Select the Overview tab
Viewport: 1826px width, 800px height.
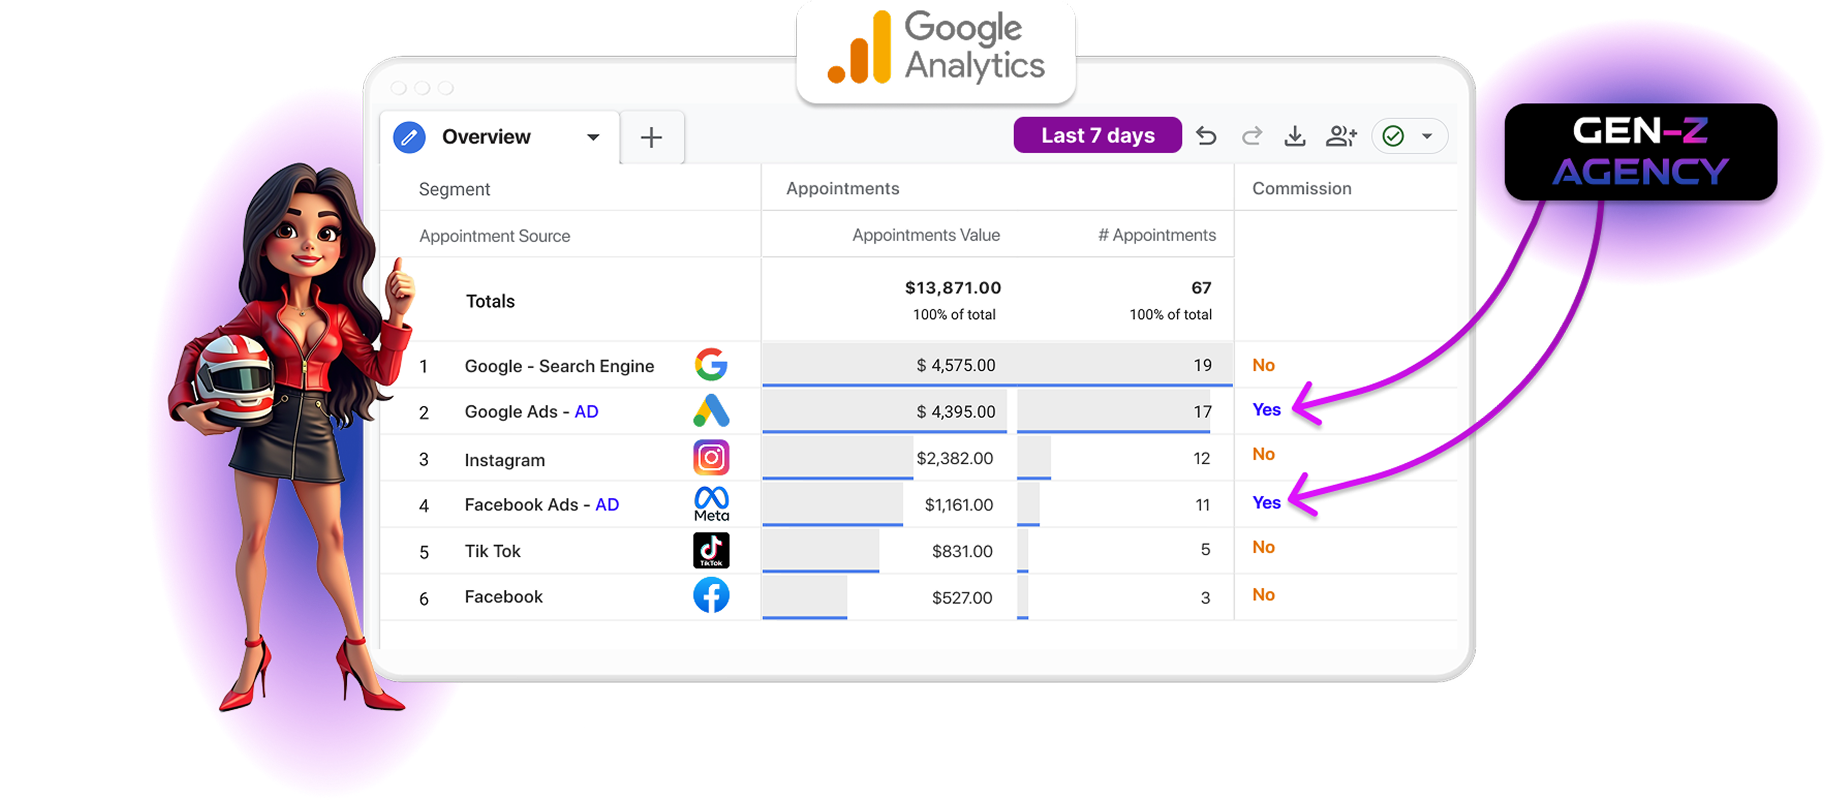tap(486, 137)
